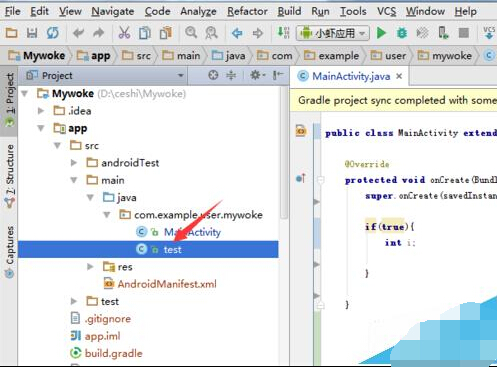
Task: Open Find with magnifier icon
Action: coord(191,33)
